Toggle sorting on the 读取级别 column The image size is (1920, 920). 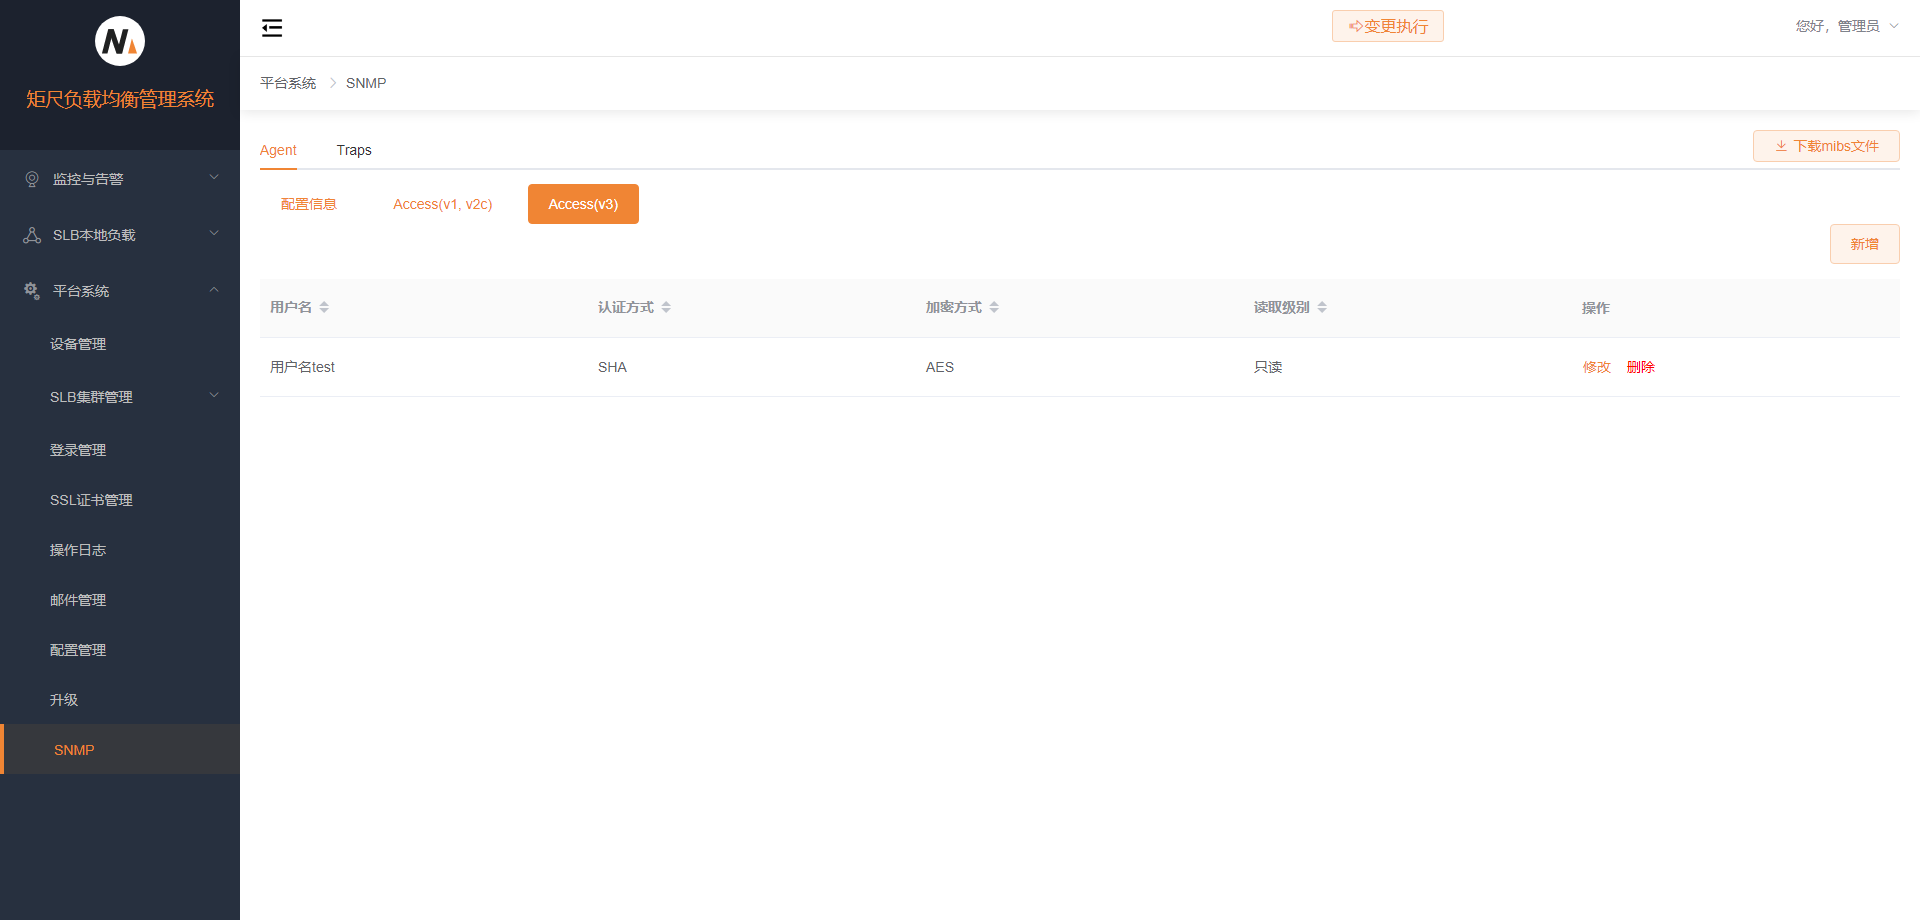click(1322, 307)
